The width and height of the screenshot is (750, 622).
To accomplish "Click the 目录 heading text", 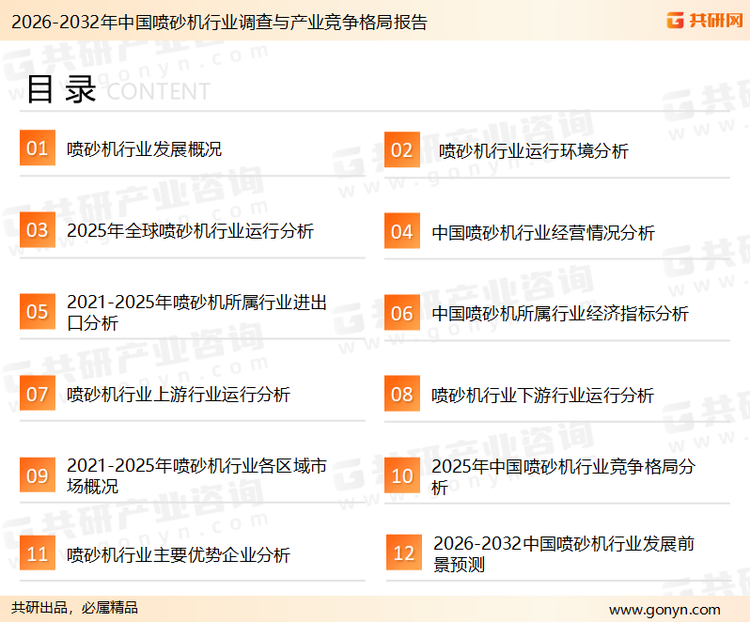I will coord(60,90).
